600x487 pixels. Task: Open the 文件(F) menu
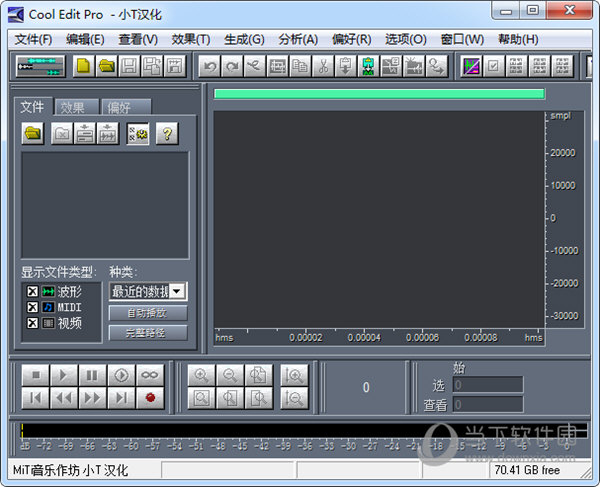[33, 39]
